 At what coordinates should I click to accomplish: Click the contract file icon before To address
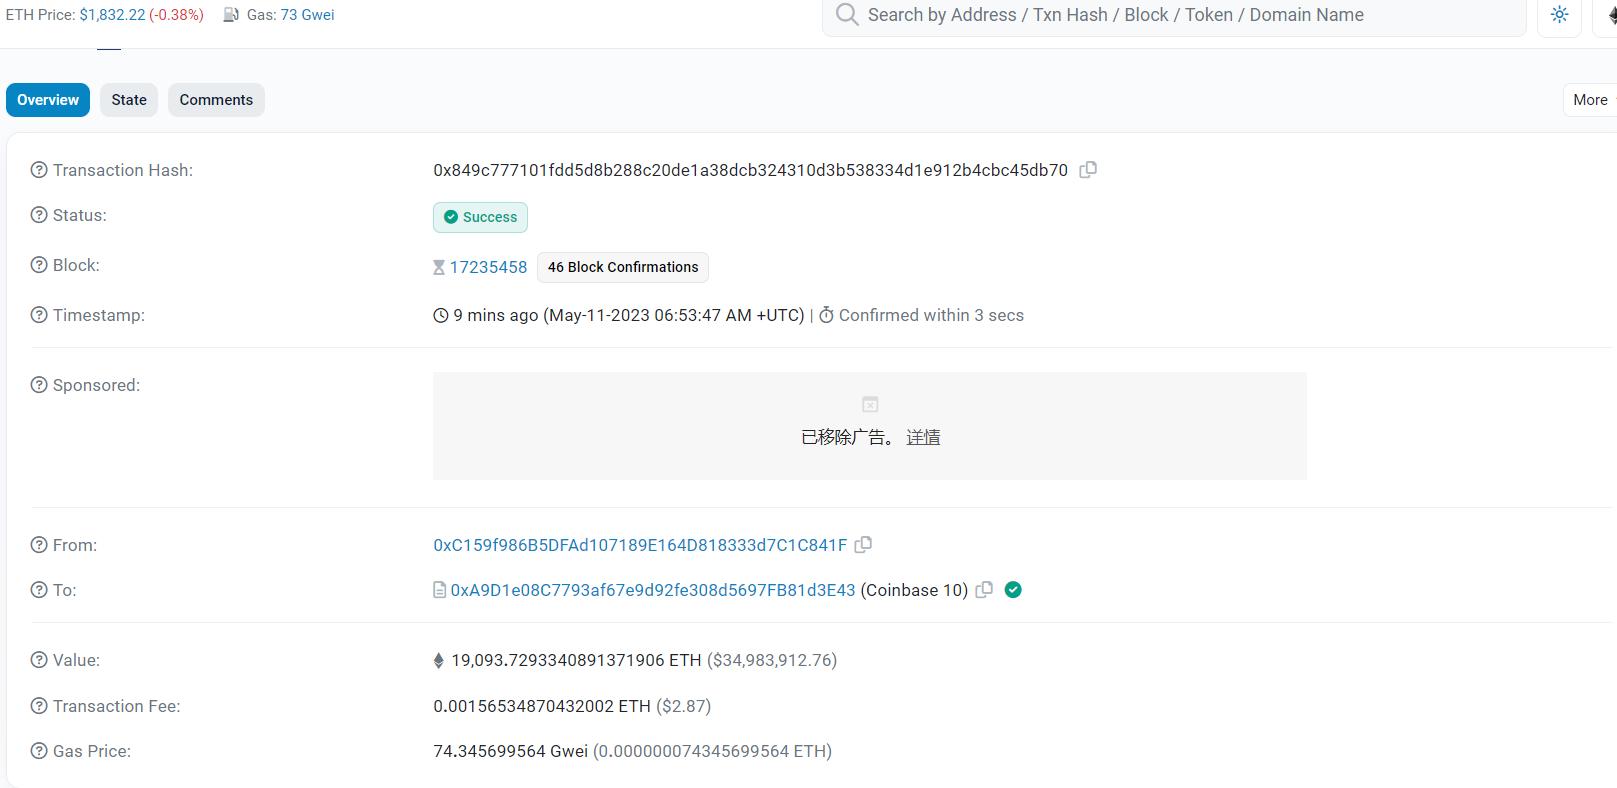tap(439, 590)
